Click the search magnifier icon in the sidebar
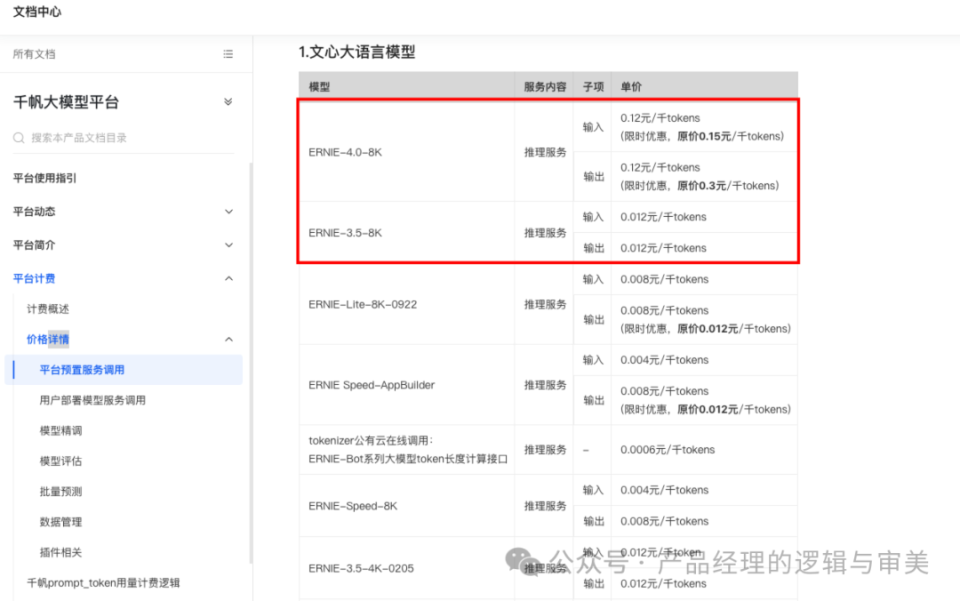960x601 pixels. point(20,137)
